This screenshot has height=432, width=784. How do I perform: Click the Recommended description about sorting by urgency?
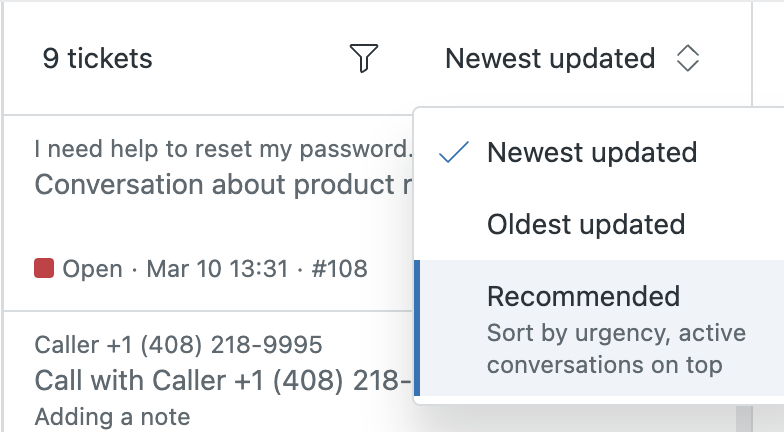click(x=604, y=348)
